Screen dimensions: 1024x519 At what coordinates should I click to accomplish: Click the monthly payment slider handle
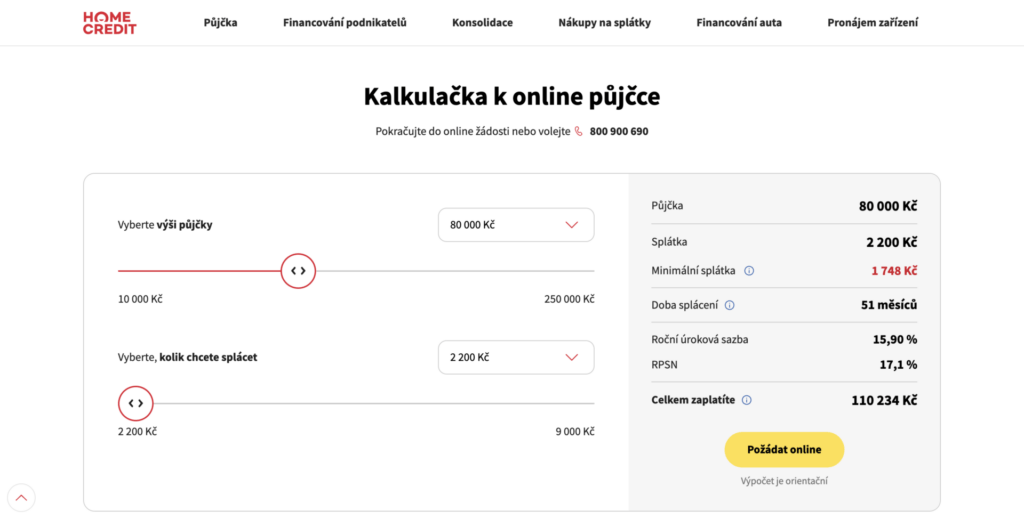pyautogui.click(x=135, y=403)
